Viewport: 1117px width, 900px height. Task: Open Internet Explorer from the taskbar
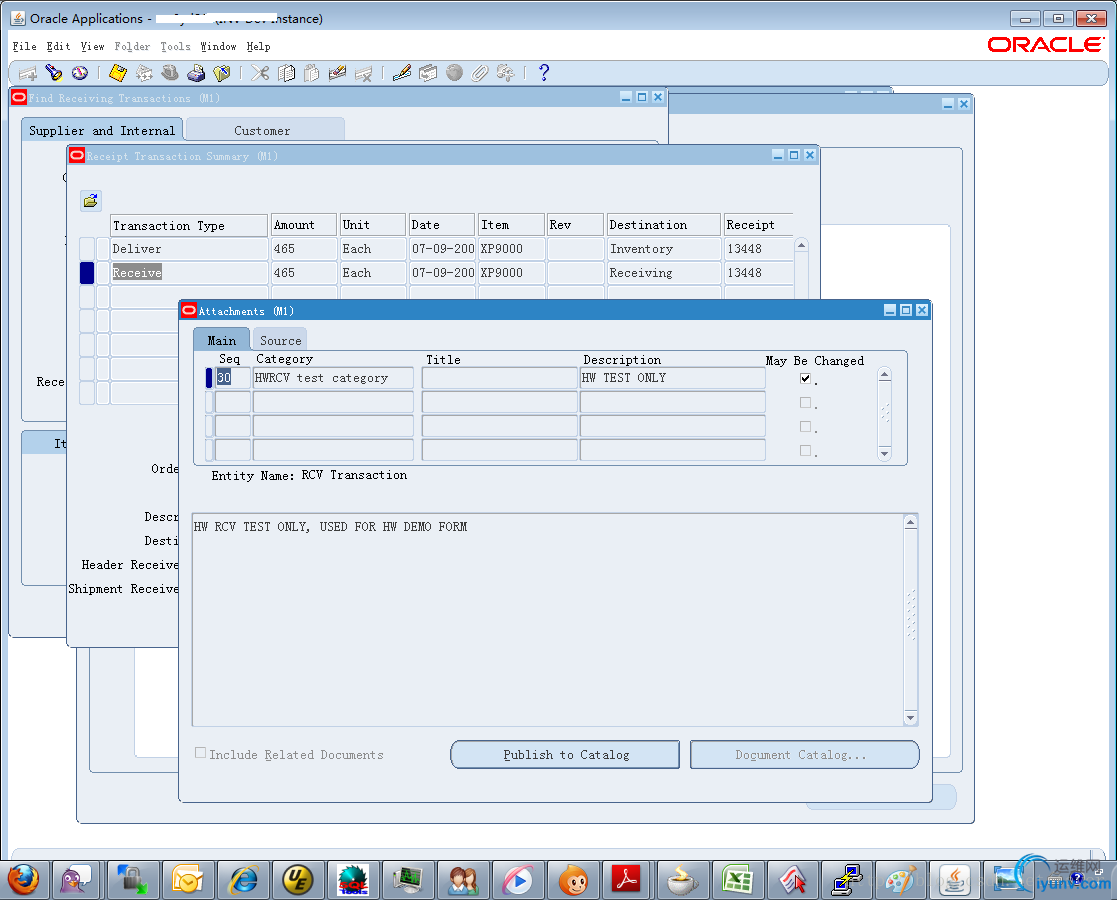(243, 880)
